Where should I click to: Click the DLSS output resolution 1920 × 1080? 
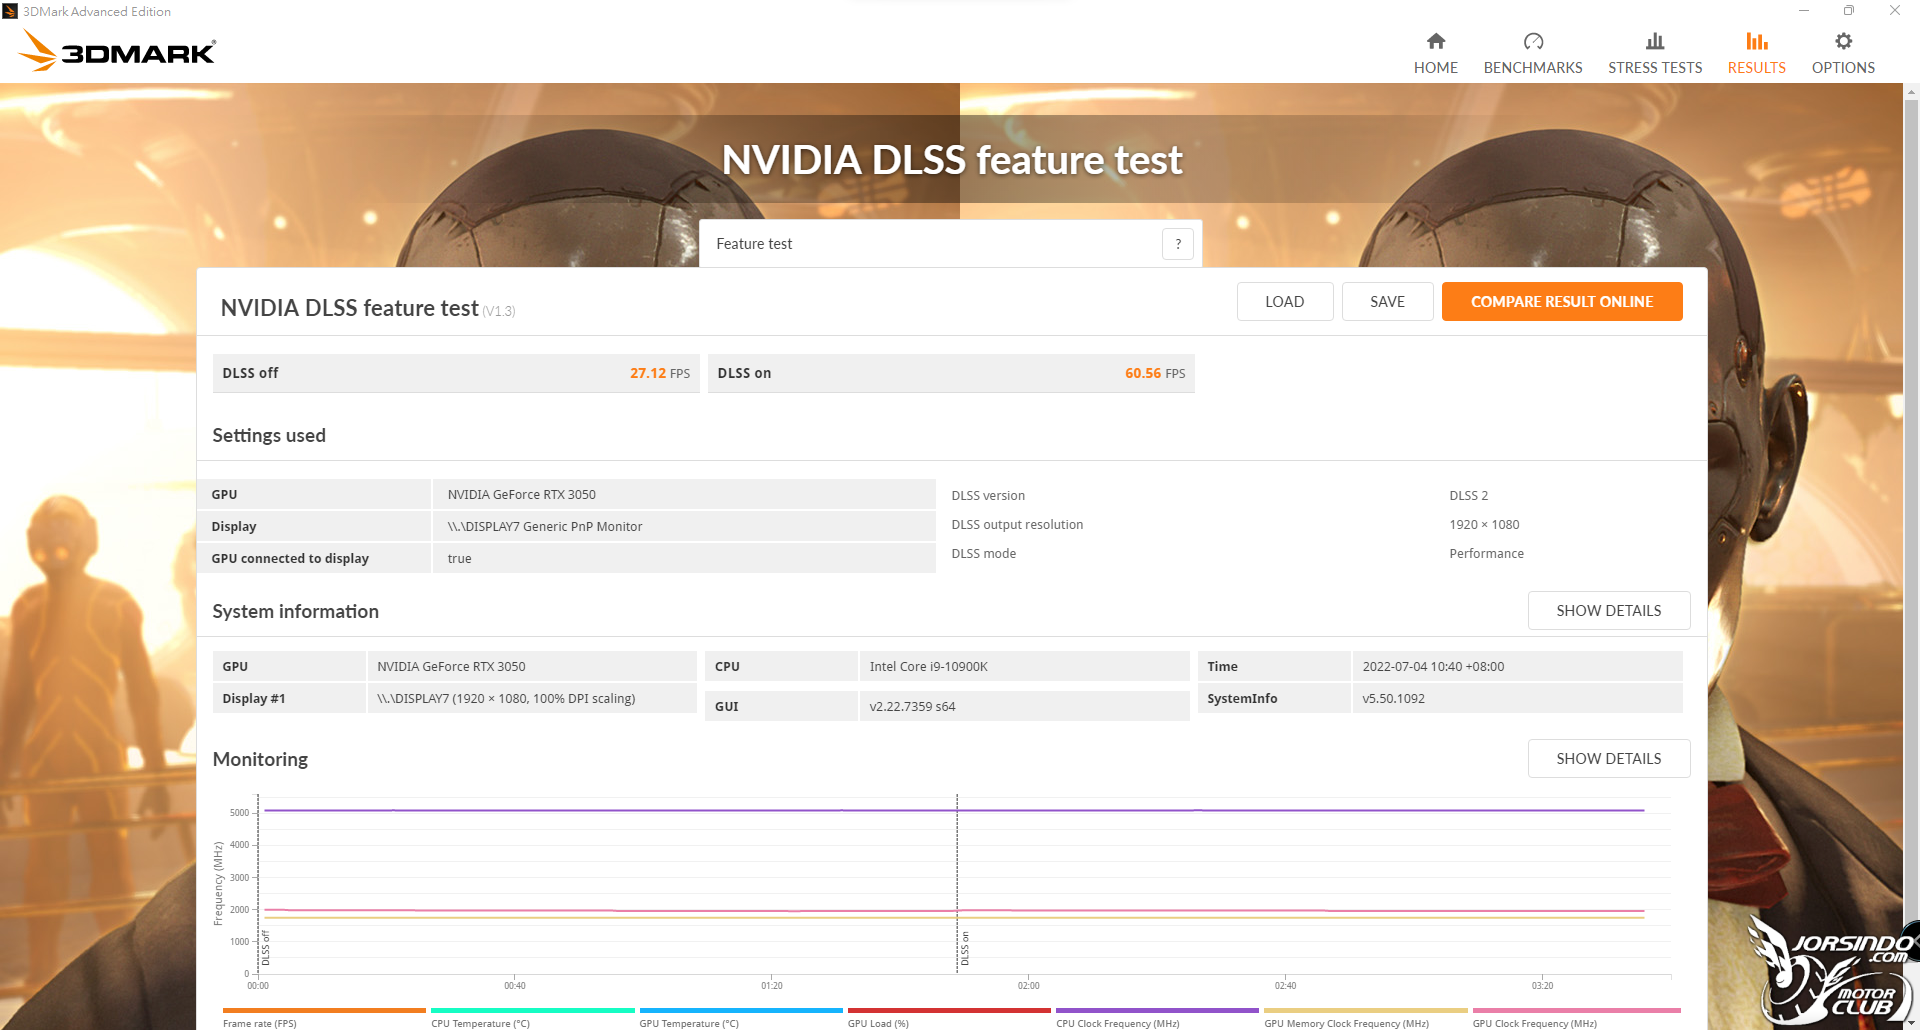point(1484,525)
